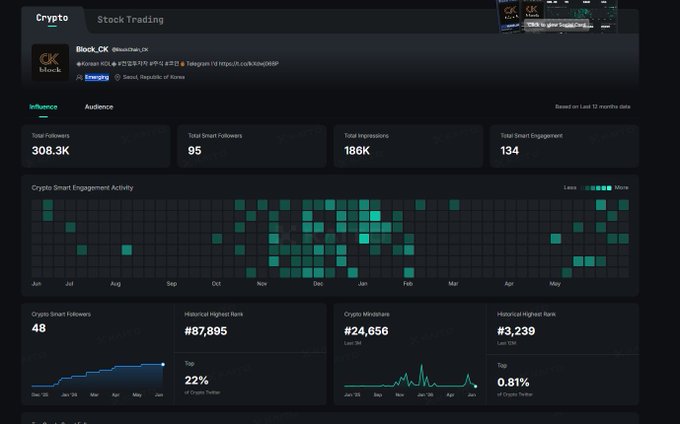Click the Crypto Mindshare #24,656 value

click(x=366, y=331)
